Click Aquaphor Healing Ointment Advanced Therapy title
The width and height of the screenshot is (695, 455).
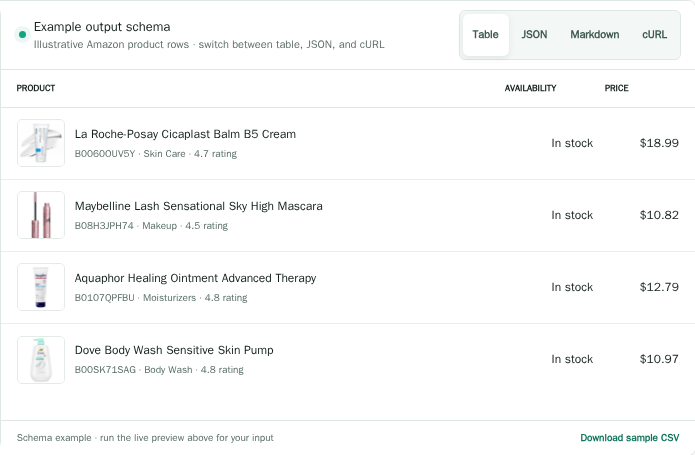tap(195, 278)
